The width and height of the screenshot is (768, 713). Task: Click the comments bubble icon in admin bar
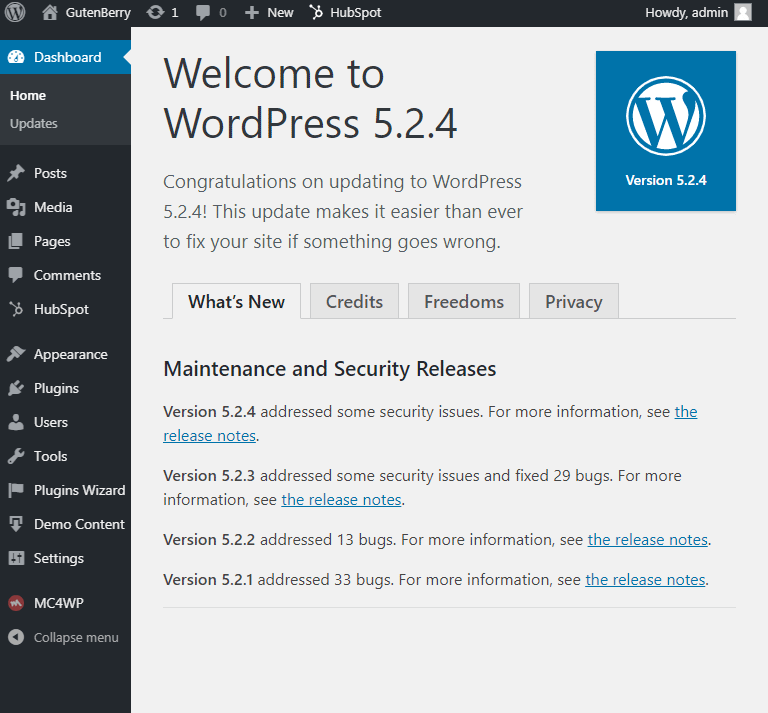(203, 13)
